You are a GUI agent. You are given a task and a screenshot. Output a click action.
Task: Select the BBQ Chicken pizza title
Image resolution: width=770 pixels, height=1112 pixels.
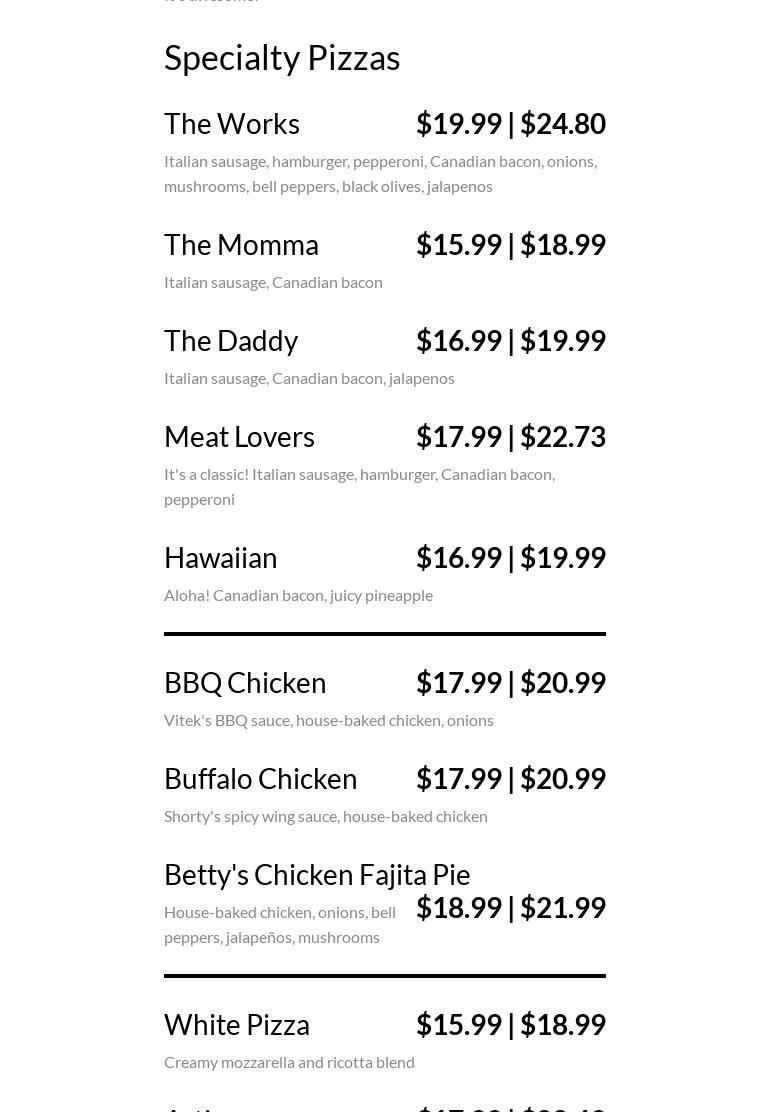click(x=245, y=683)
